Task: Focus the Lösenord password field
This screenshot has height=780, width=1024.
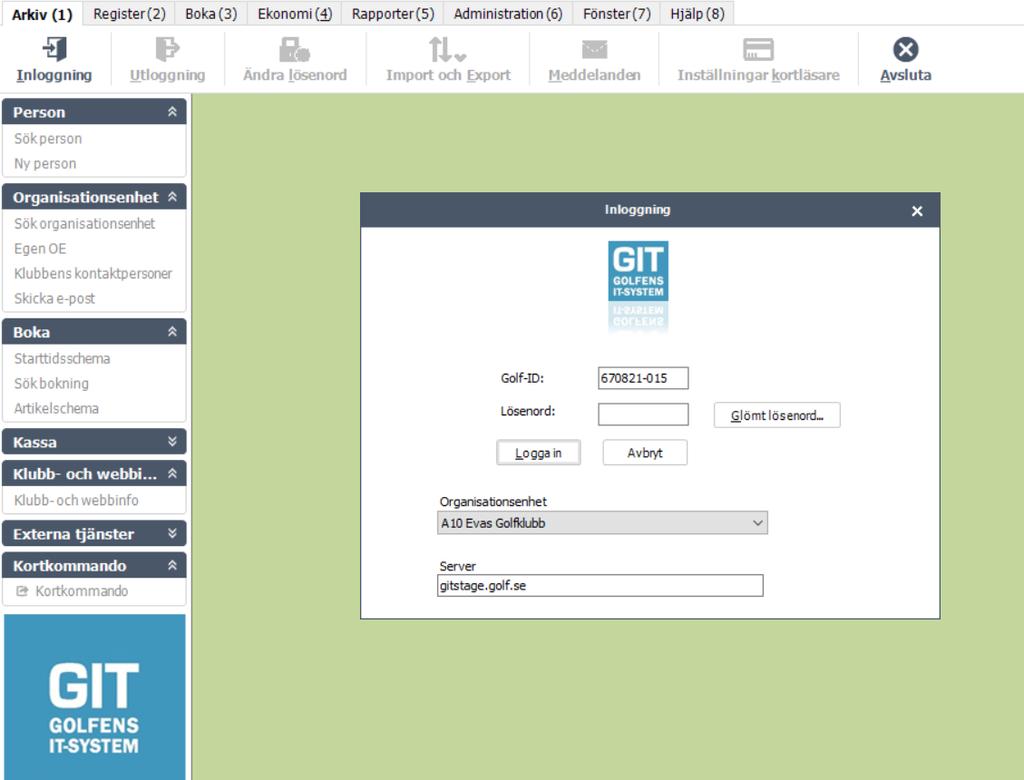Action: (643, 414)
